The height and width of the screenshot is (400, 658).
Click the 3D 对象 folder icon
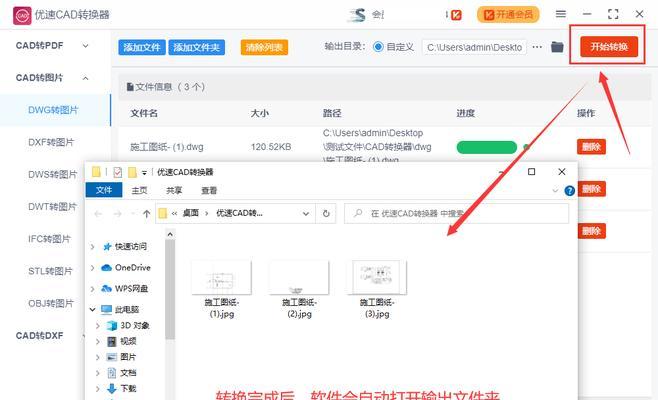point(112,326)
